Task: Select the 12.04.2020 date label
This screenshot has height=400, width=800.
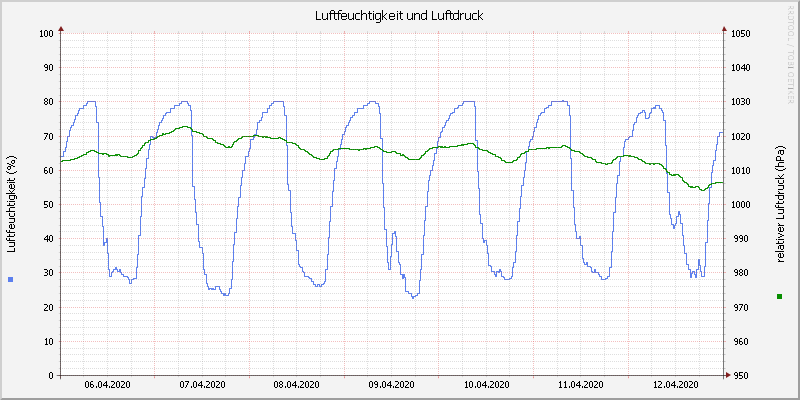Action: point(676,385)
